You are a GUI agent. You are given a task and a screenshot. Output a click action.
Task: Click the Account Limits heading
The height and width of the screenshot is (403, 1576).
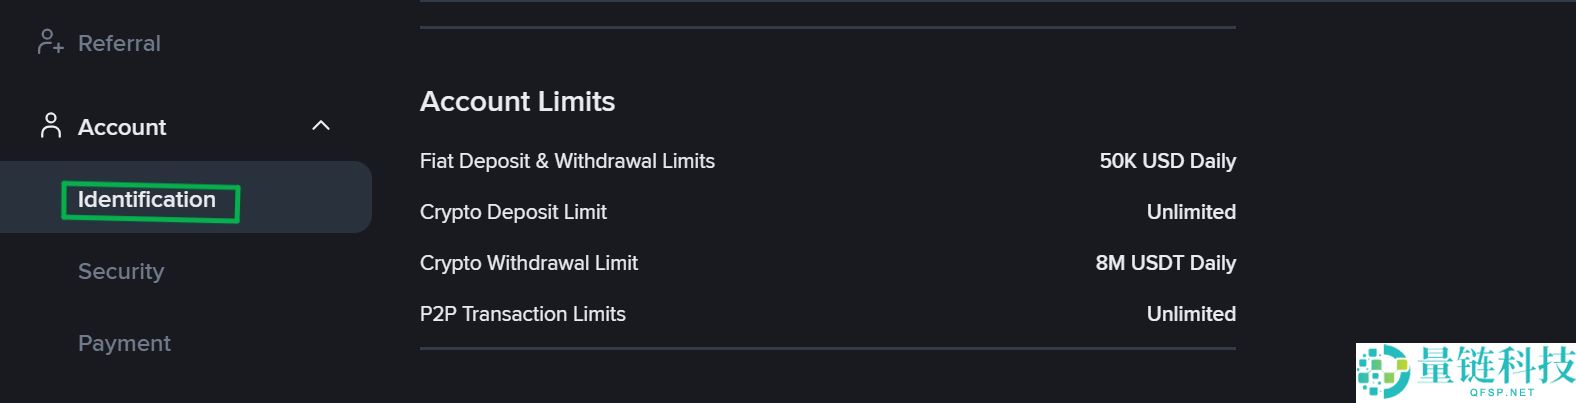517,101
